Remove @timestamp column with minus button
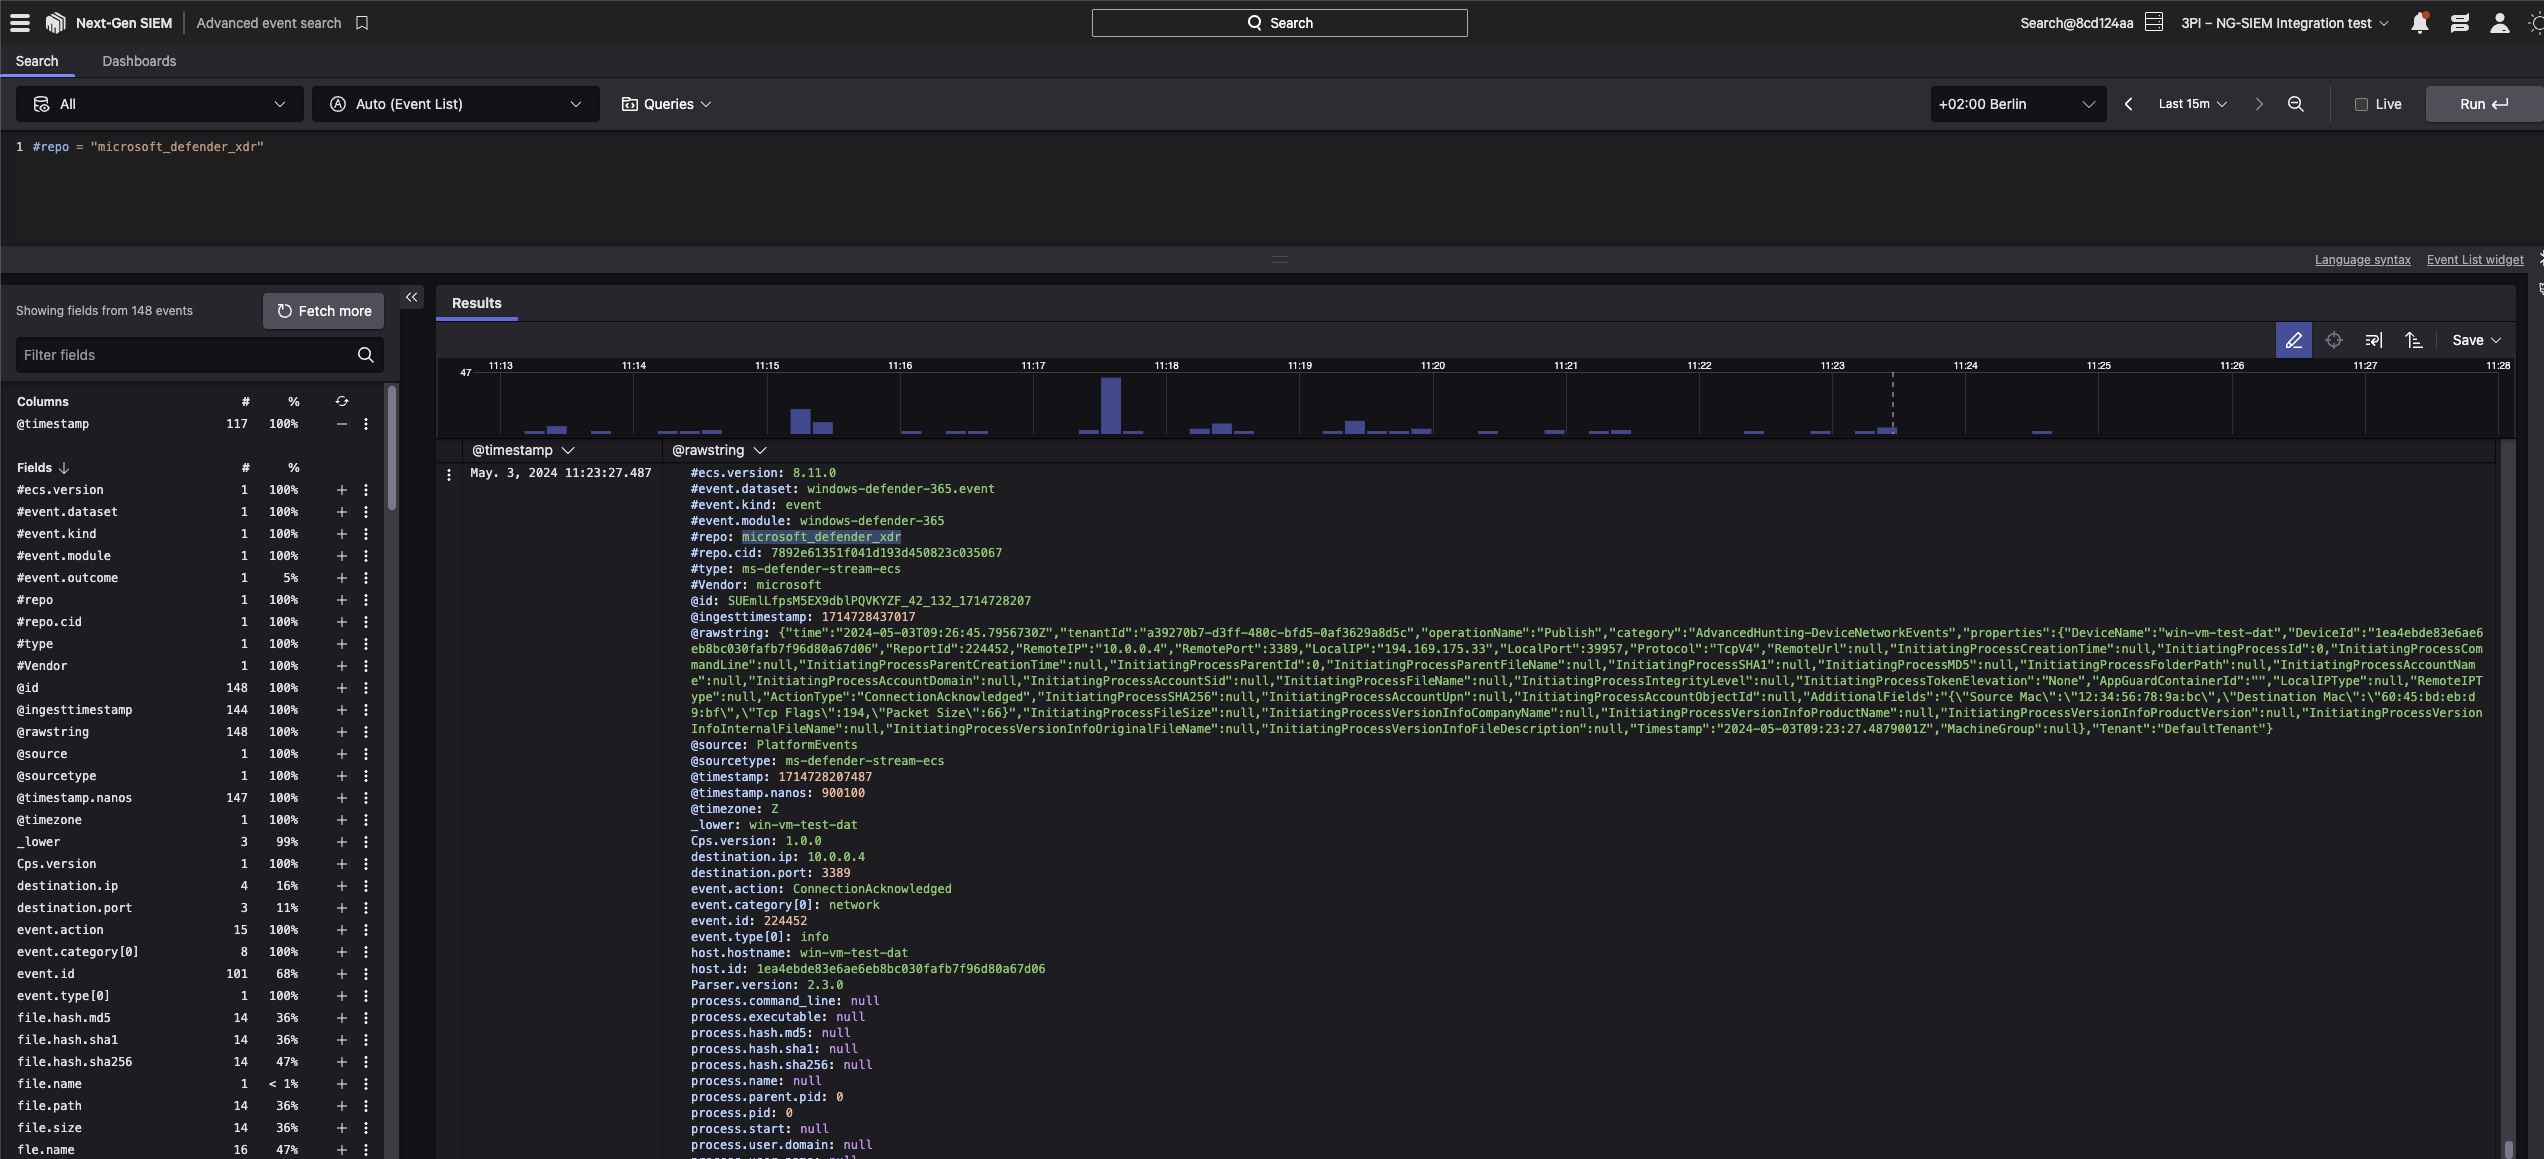The width and height of the screenshot is (2544, 1159). coord(341,424)
